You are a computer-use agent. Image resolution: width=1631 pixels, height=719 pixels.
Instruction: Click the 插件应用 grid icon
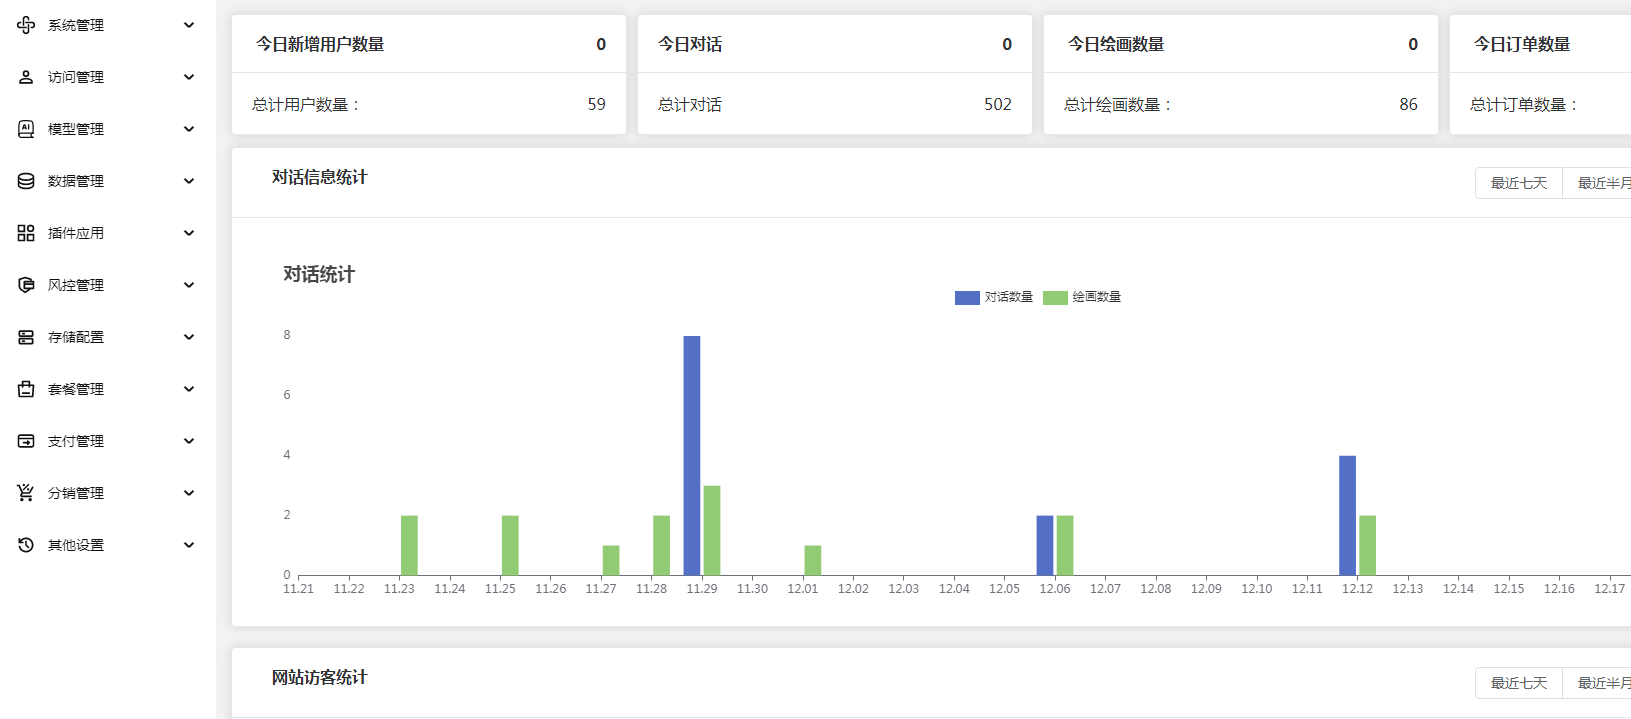[26, 233]
